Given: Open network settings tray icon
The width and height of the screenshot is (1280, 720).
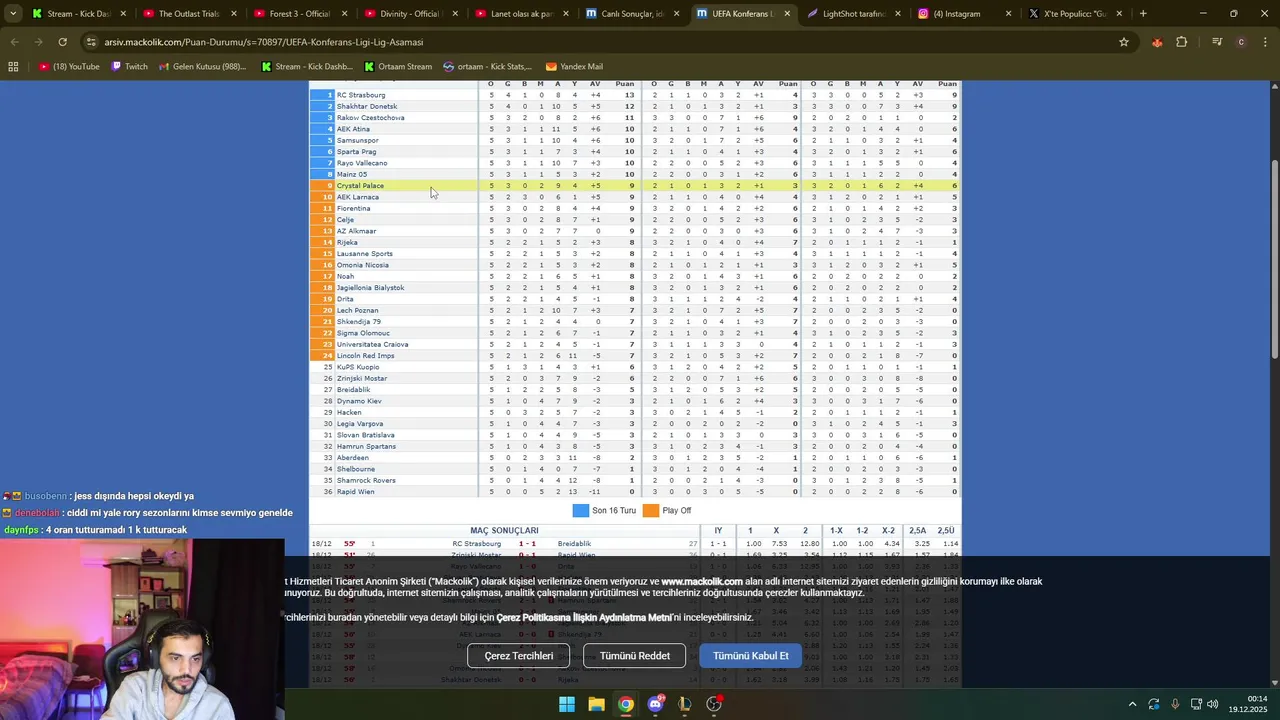Looking at the screenshot, I should point(1195,704).
